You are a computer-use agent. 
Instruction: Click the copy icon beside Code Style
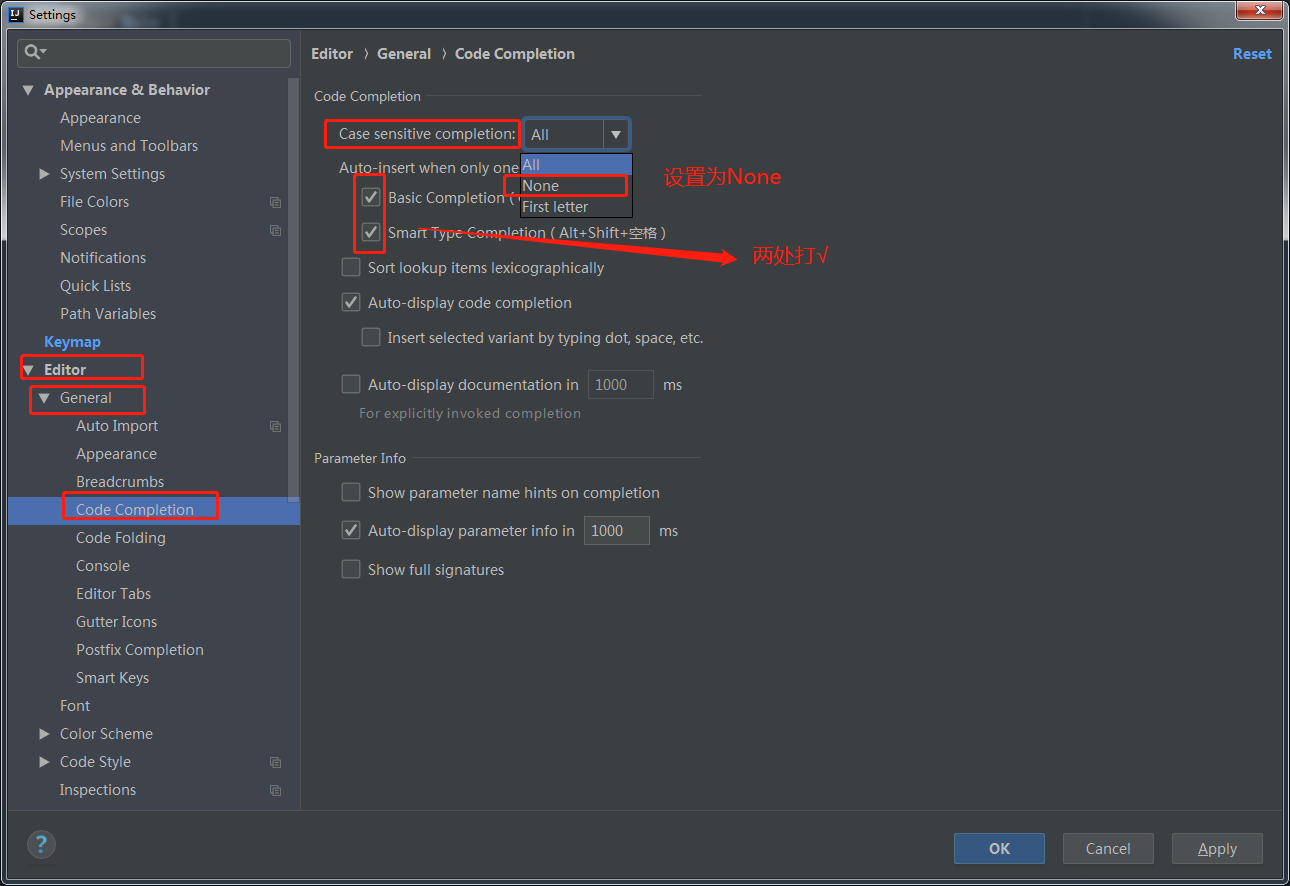(x=276, y=762)
